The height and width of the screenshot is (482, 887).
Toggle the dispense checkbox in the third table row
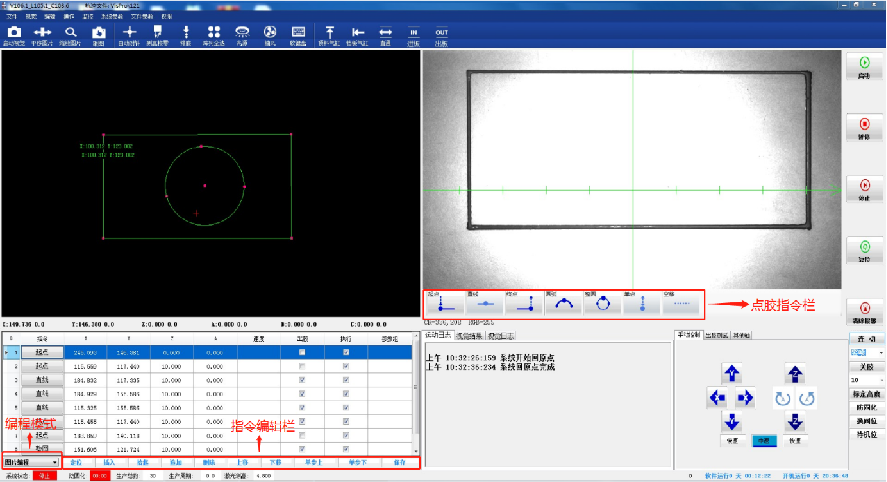pos(302,380)
